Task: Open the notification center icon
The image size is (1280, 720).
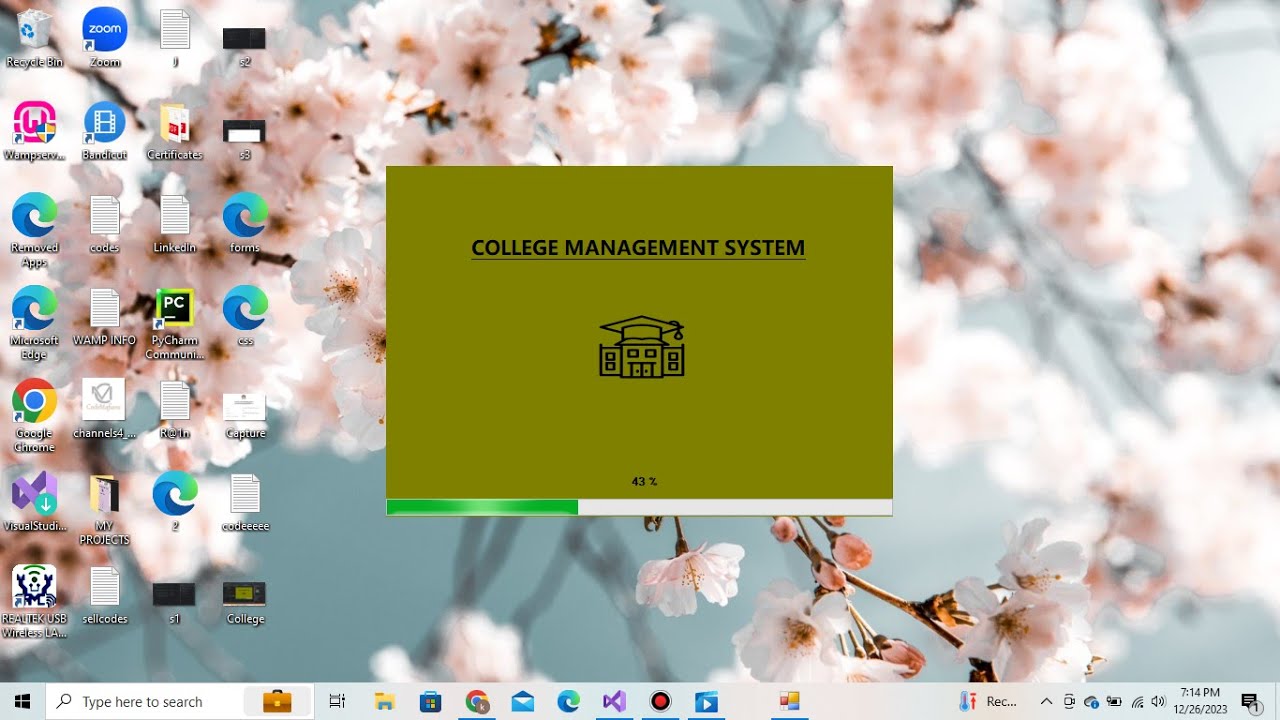Action: 1249,702
